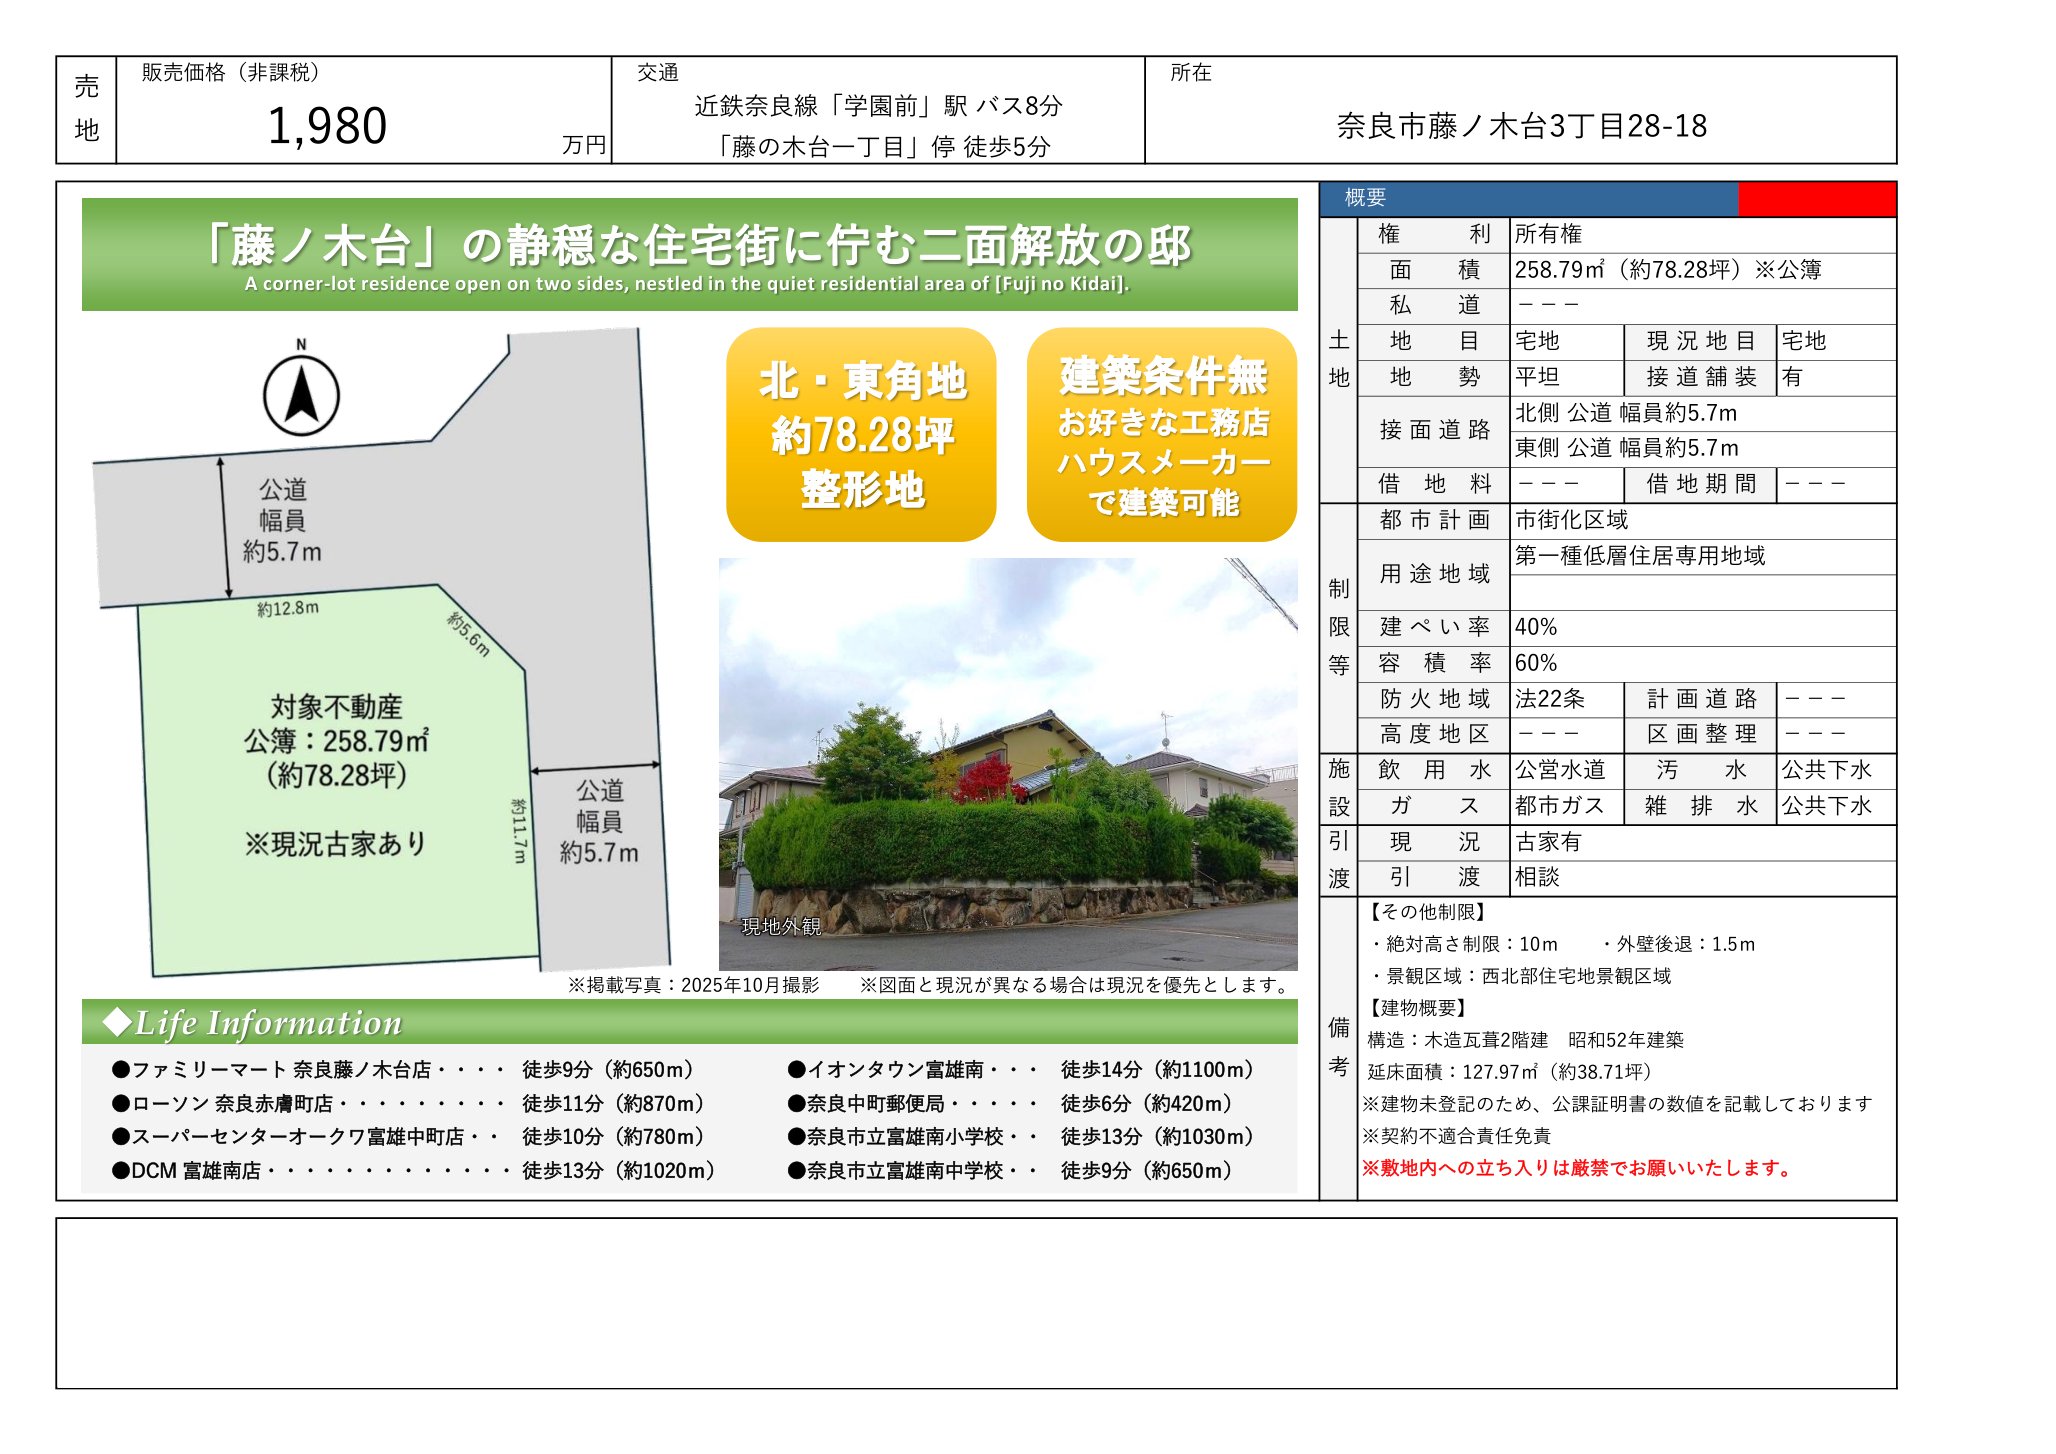Click the north road width arrow
This screenshot has height=1454, width=2056.
click(x=225, y=527)
